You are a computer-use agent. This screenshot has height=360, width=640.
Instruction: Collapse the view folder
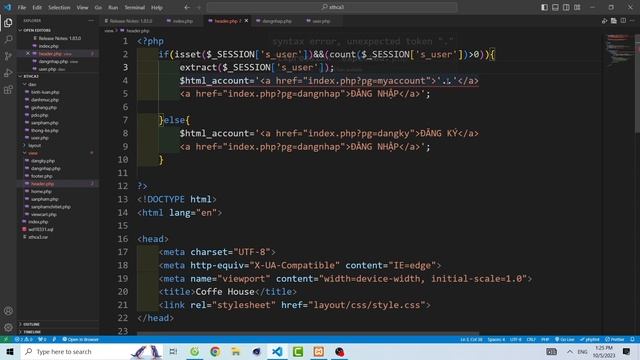[57, 153]
